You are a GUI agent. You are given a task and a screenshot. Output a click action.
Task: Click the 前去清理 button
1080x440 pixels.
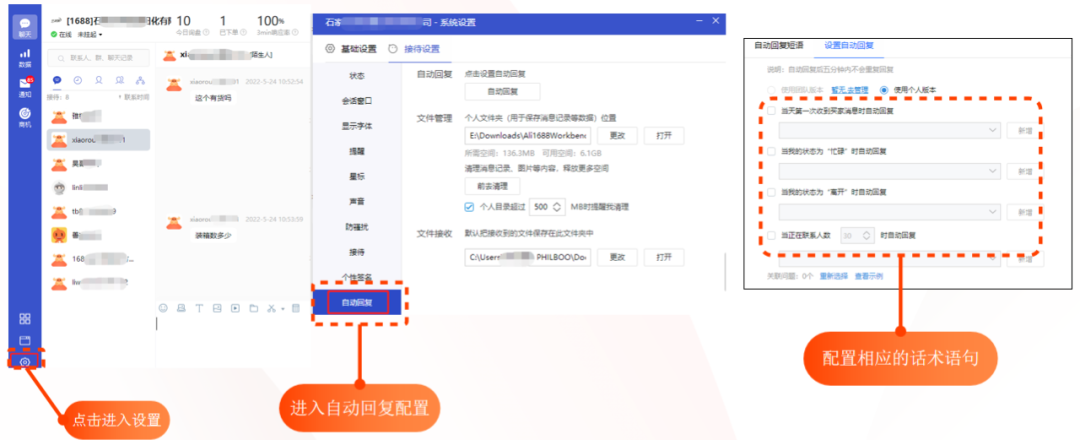pos(491,186)
